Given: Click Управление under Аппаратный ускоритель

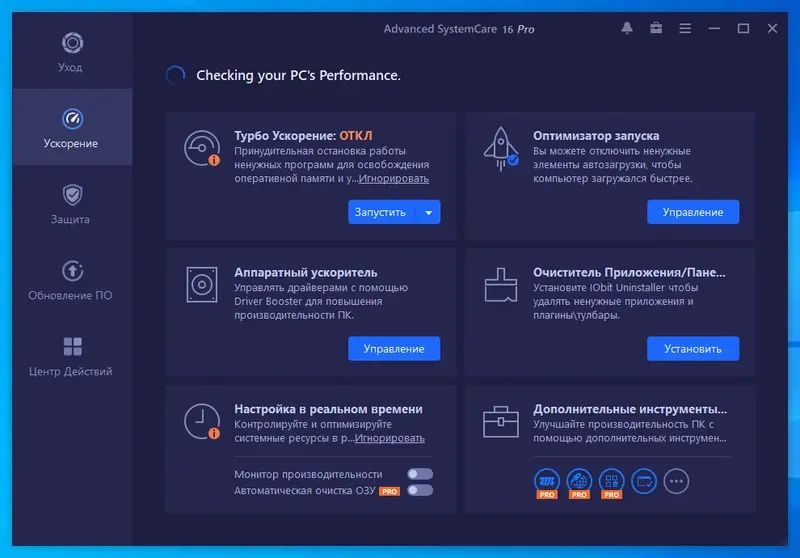Looking at the screenshot, I should coord(394,349).
